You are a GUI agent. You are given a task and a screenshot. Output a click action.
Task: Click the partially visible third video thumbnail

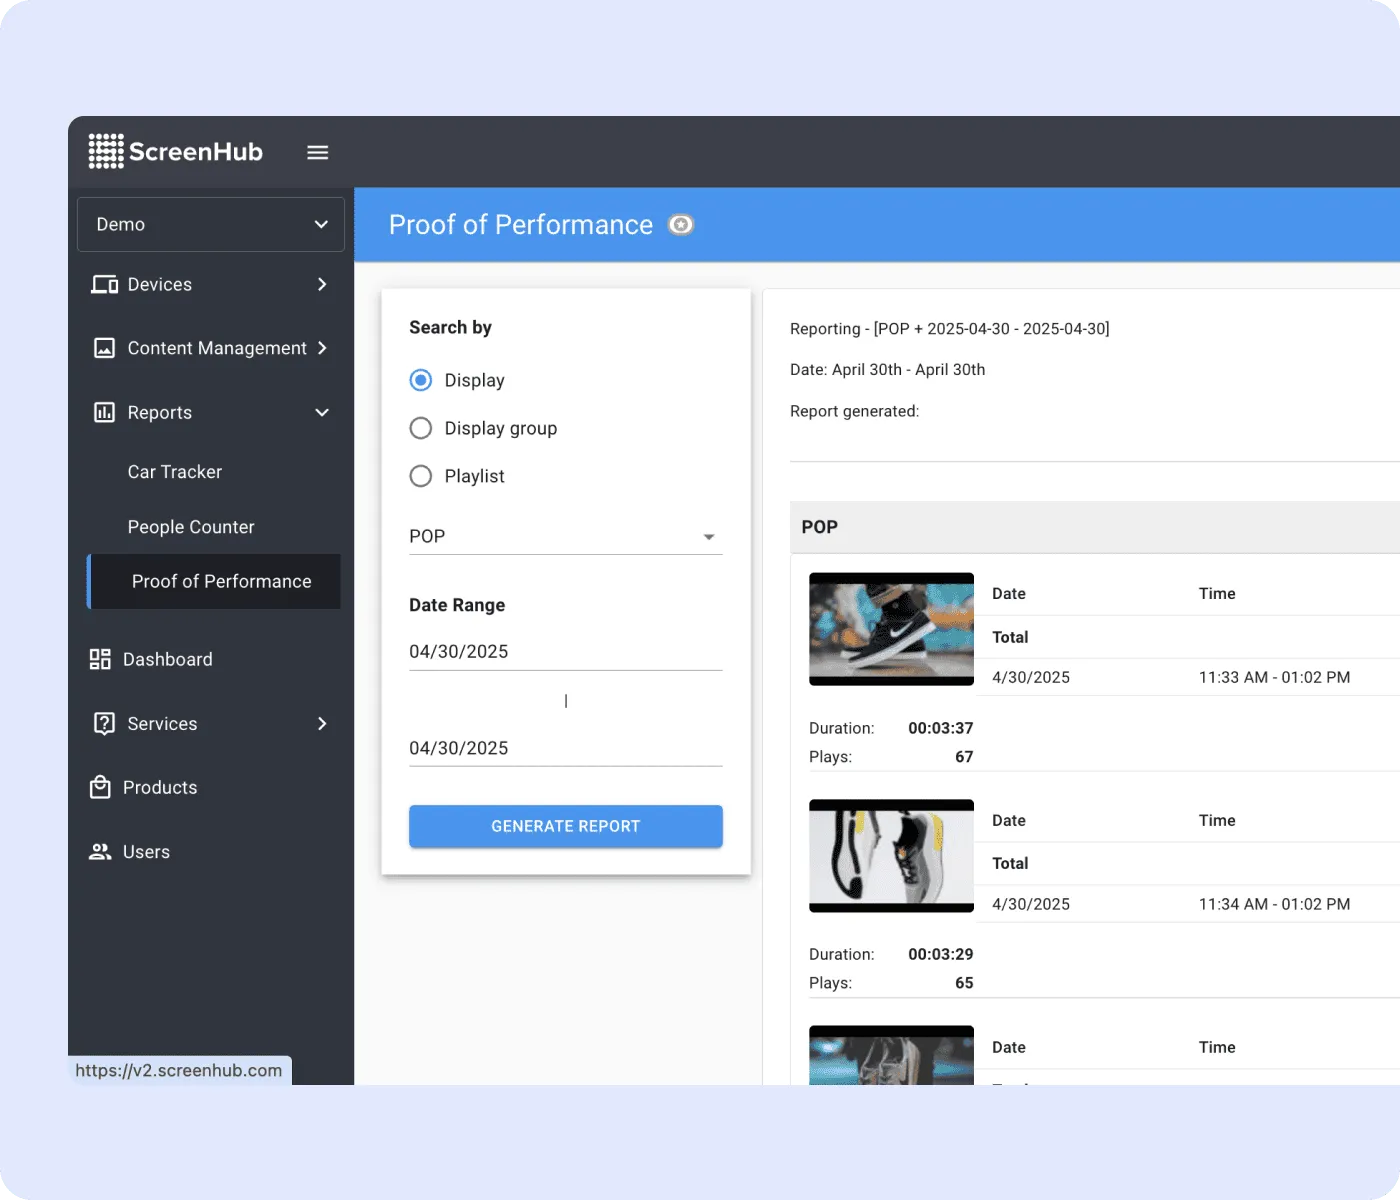coord(891,1055)
